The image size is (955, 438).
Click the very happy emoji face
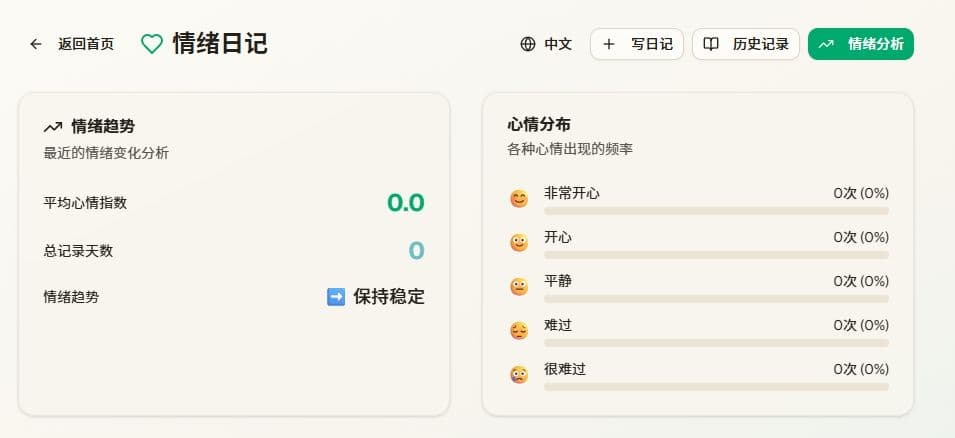(x=518, y=199)
